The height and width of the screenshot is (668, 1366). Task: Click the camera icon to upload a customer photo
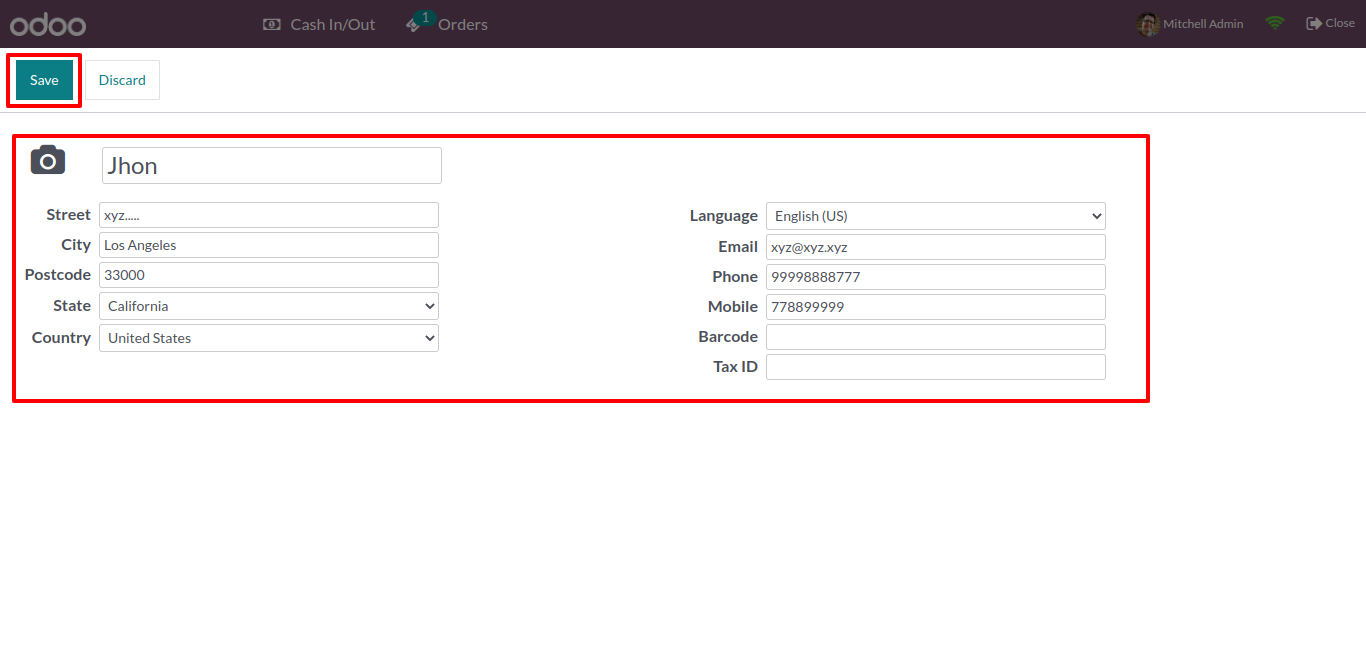click(48, 160)
